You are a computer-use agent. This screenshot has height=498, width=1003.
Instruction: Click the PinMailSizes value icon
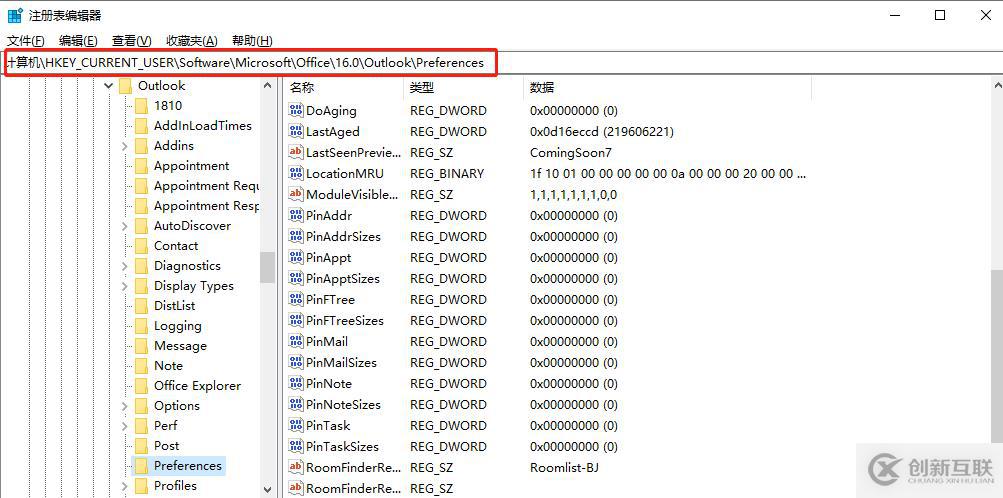(x=296, y=362)
